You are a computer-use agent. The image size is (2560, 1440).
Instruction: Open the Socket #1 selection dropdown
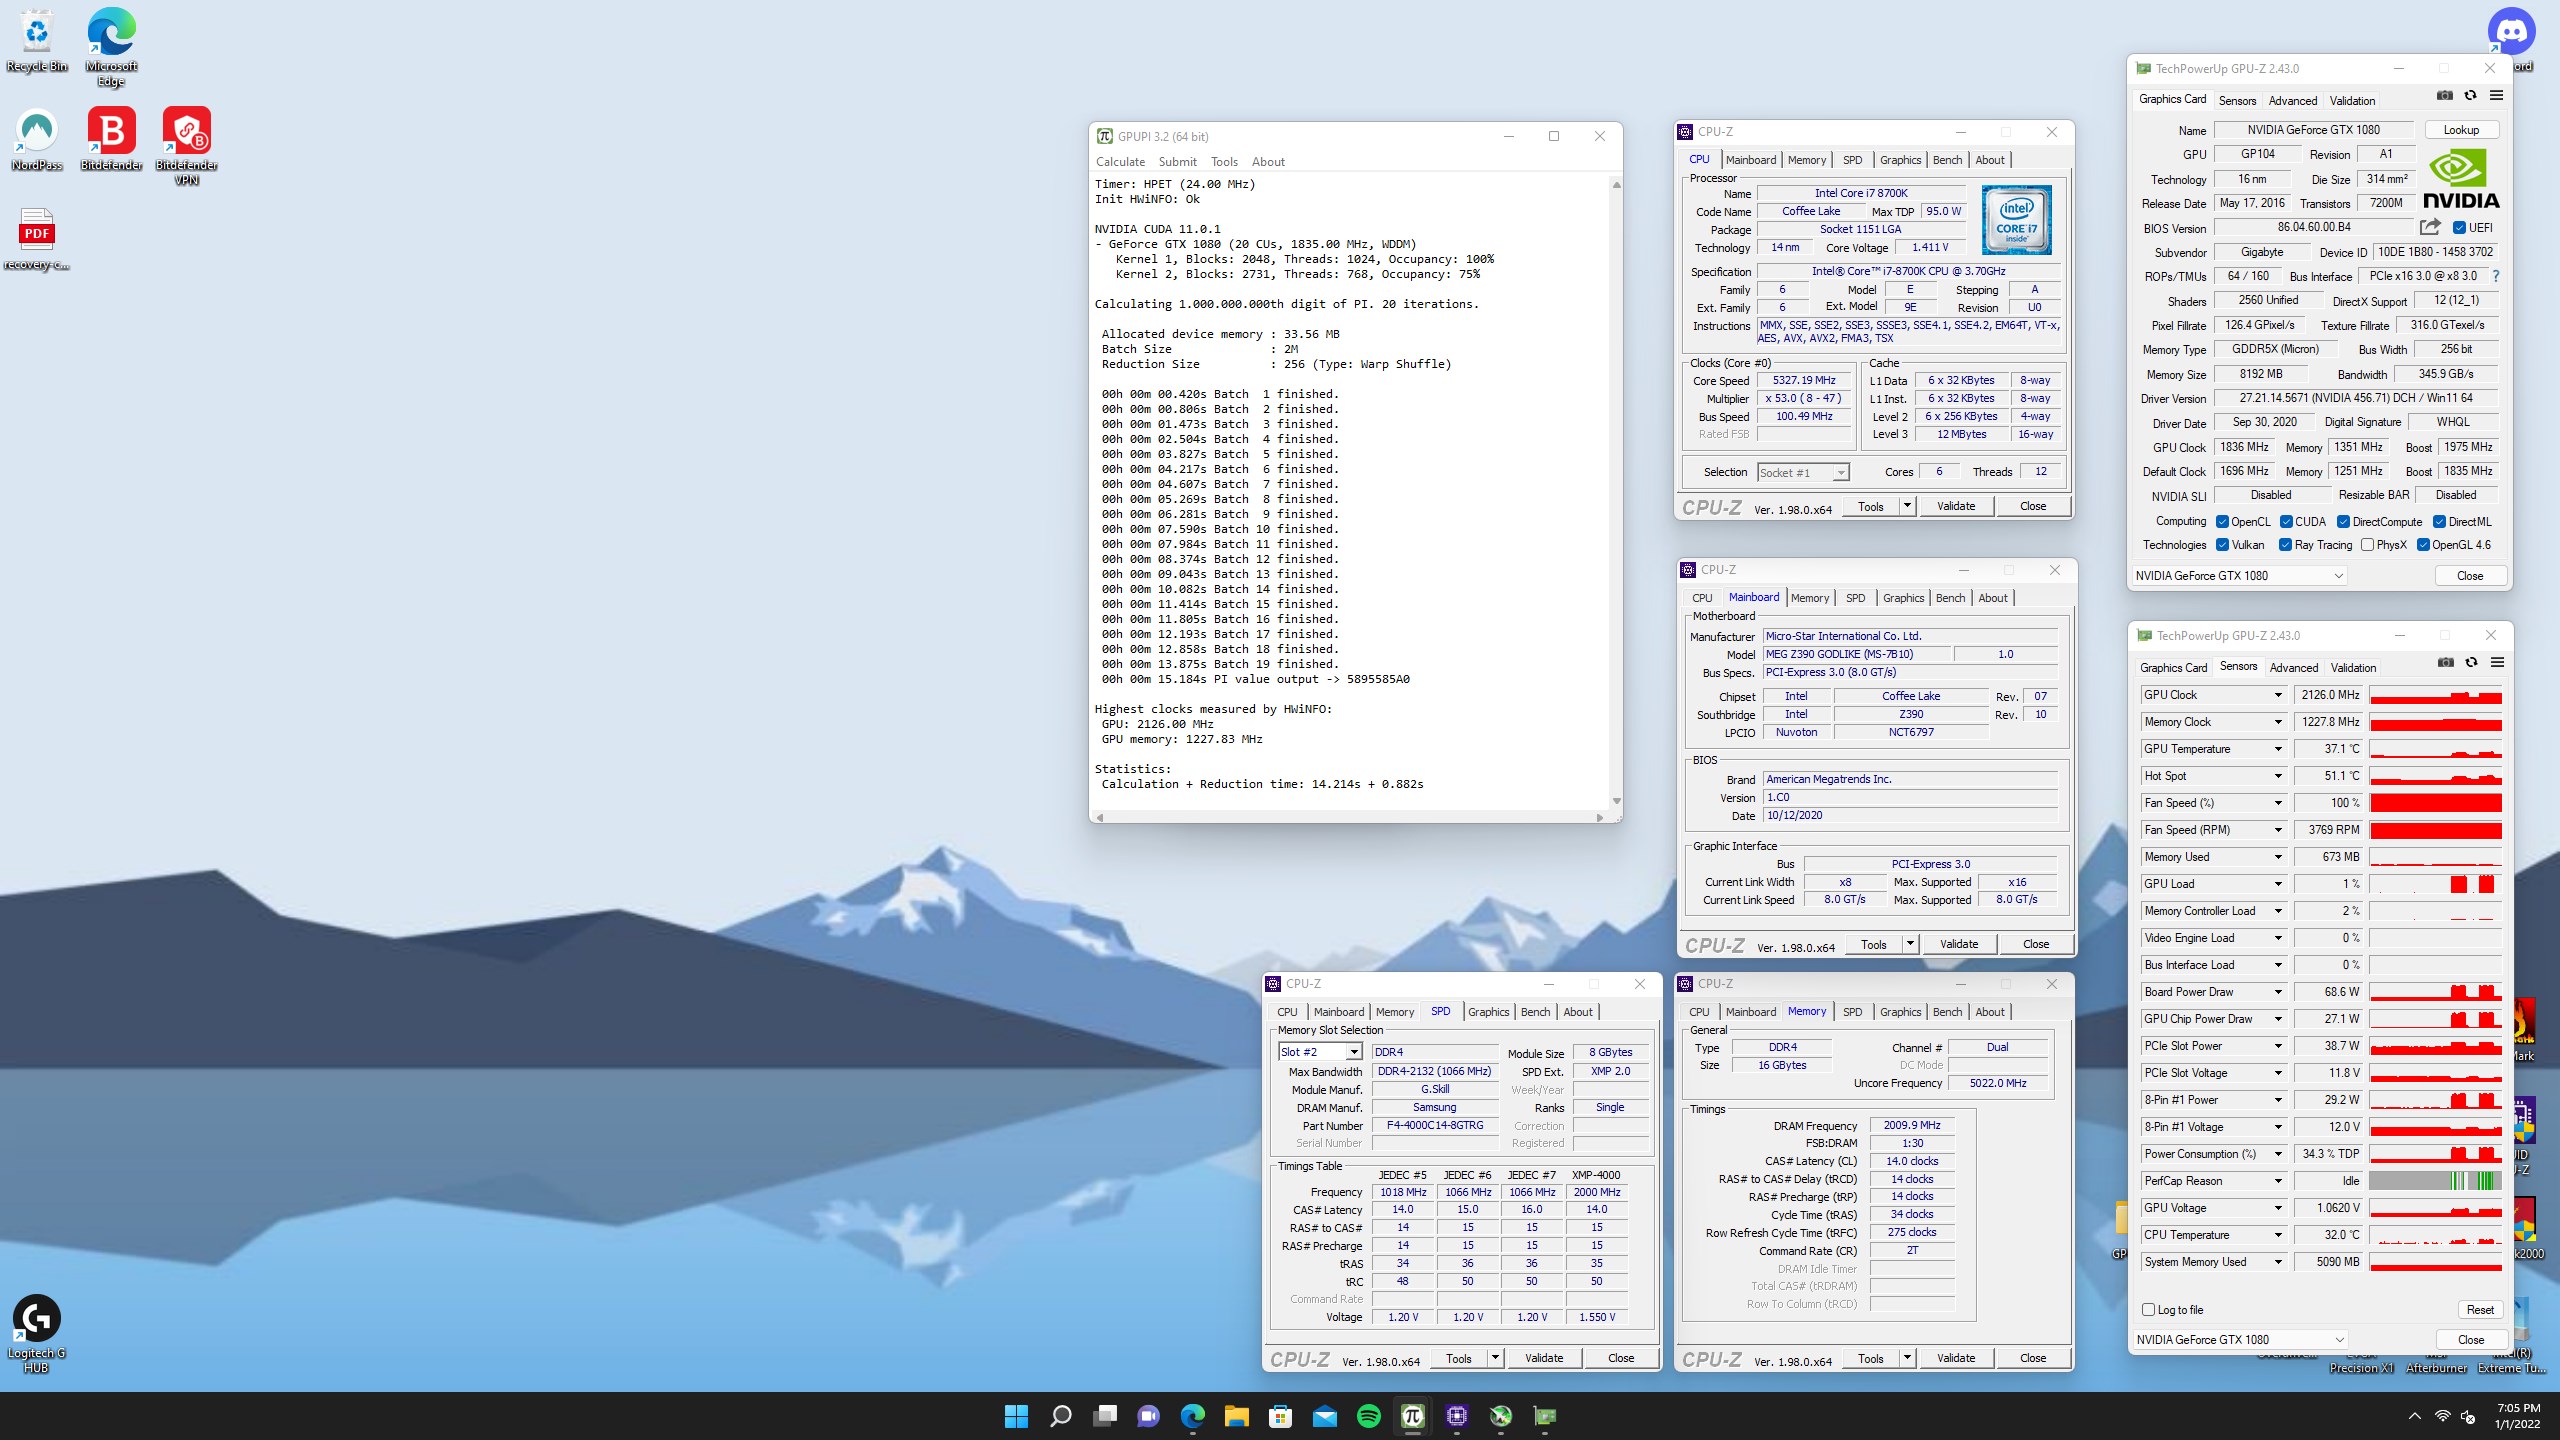click(1804, 473)
